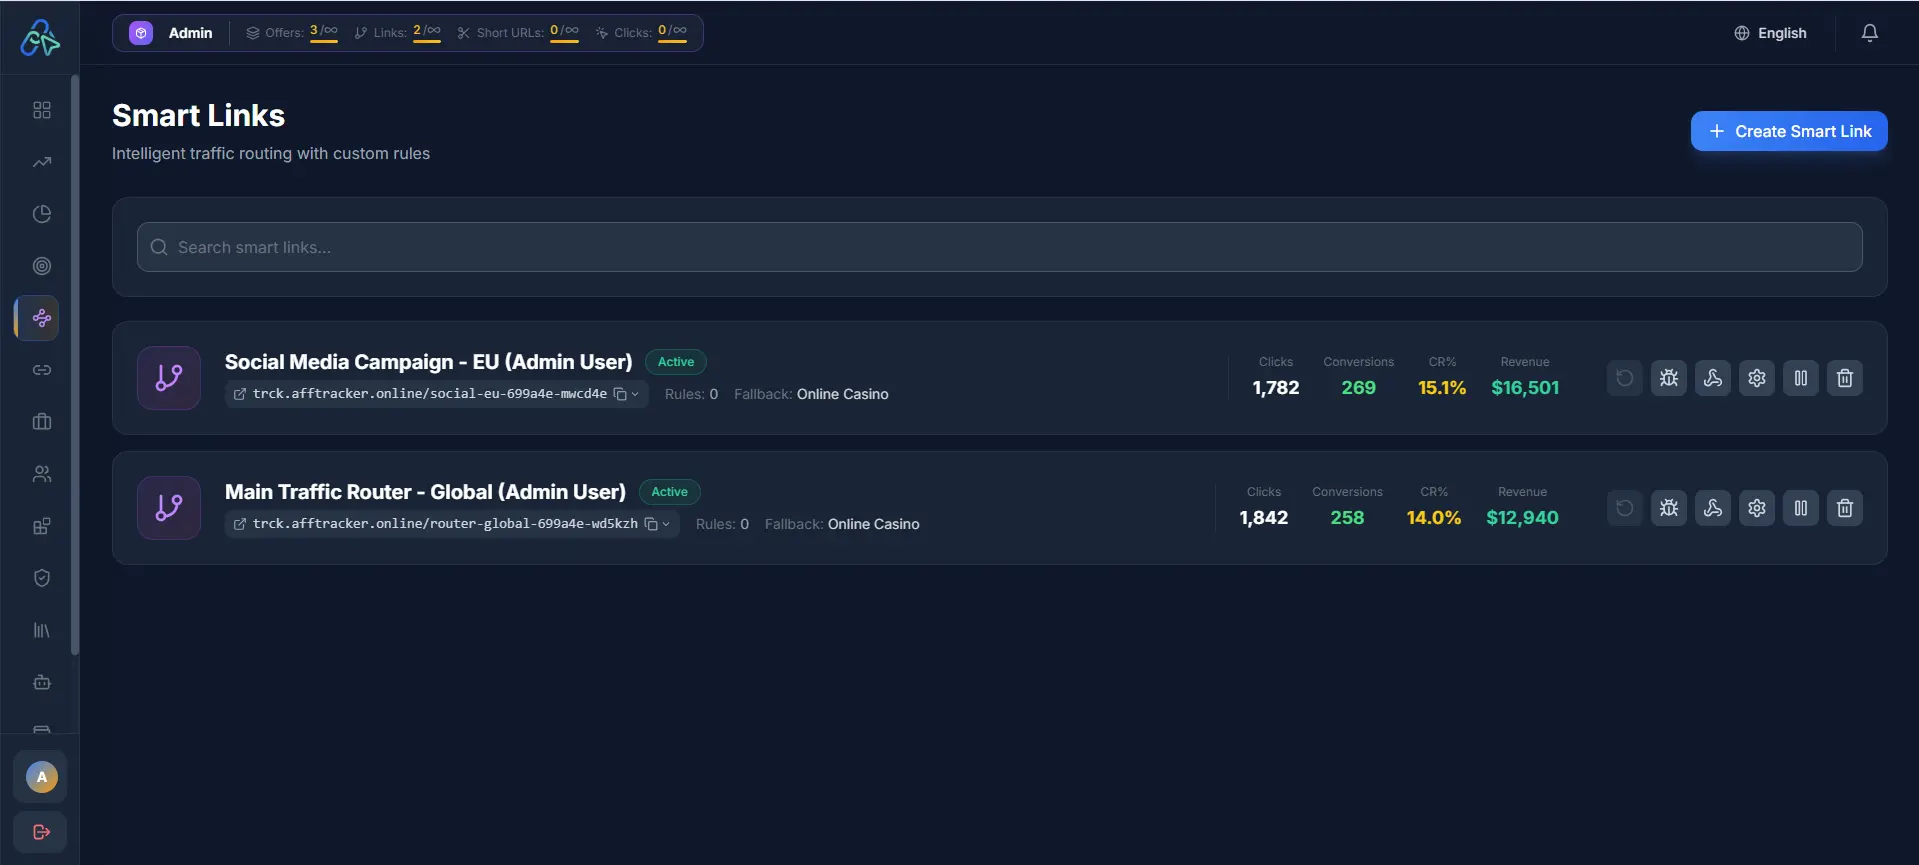1919x865 pixels.
Task: Click the sidebar vertical scrollbar
Action: click(74, 365)
